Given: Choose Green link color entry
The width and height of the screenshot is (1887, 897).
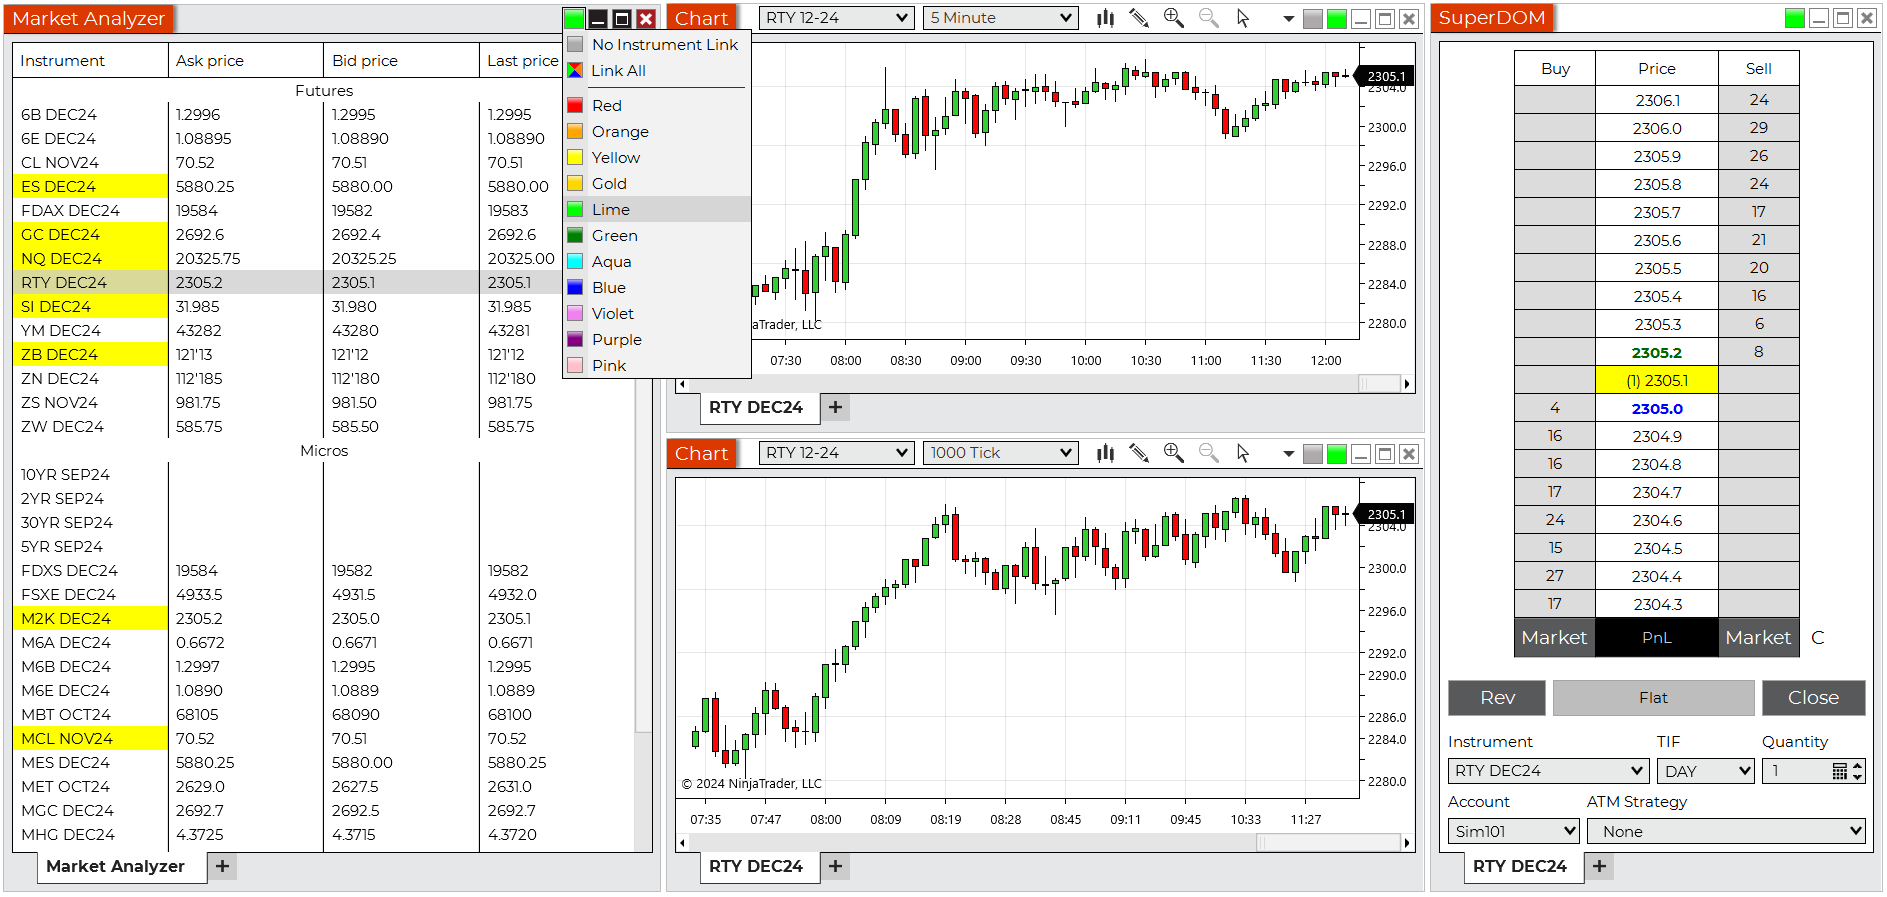Looking at the screenshot, I should click(x=657, y=235).
